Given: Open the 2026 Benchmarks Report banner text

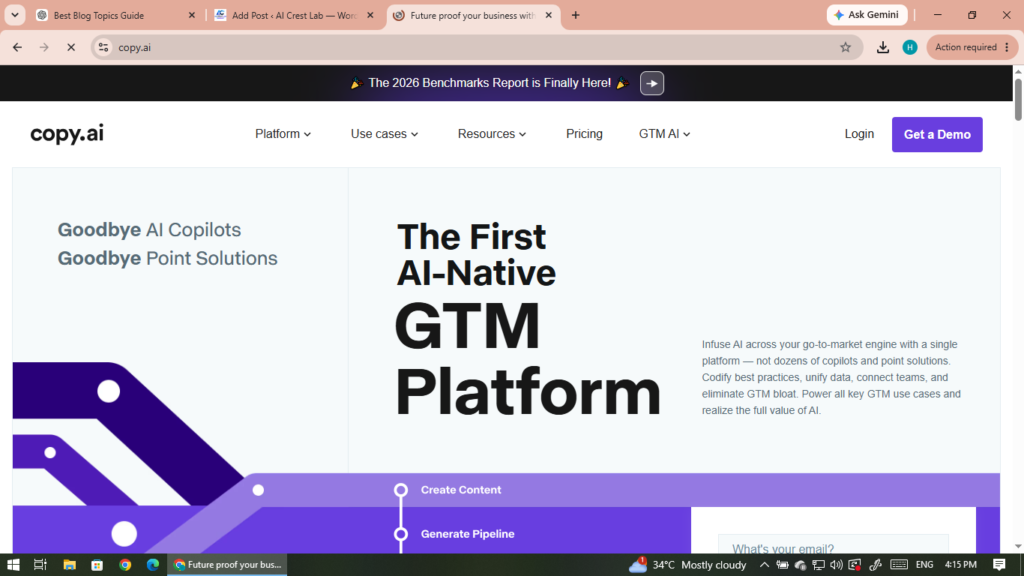Looking at the screenshot, I should [x=489, y=83].
